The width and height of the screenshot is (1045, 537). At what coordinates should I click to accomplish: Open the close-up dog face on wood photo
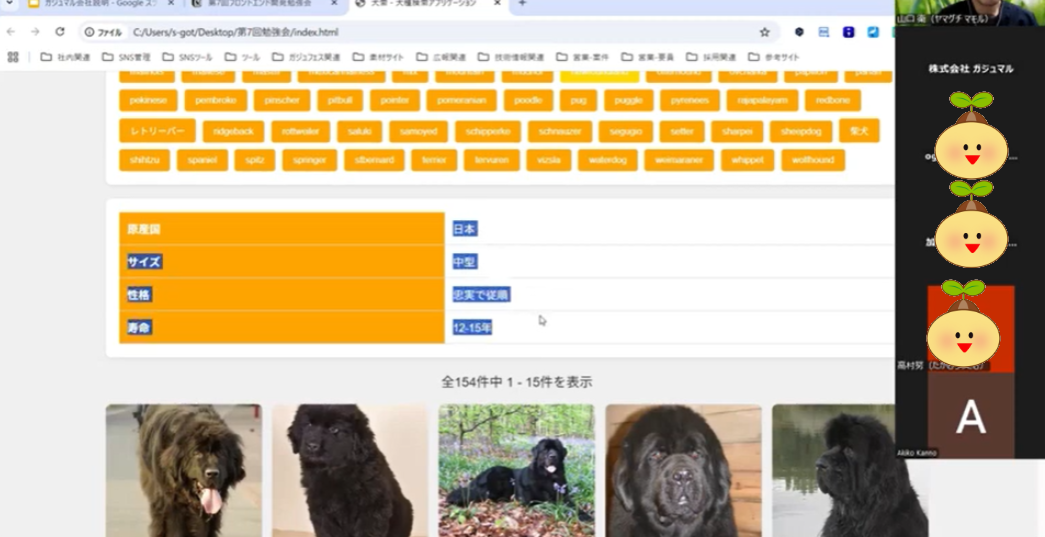pos(683,470)
